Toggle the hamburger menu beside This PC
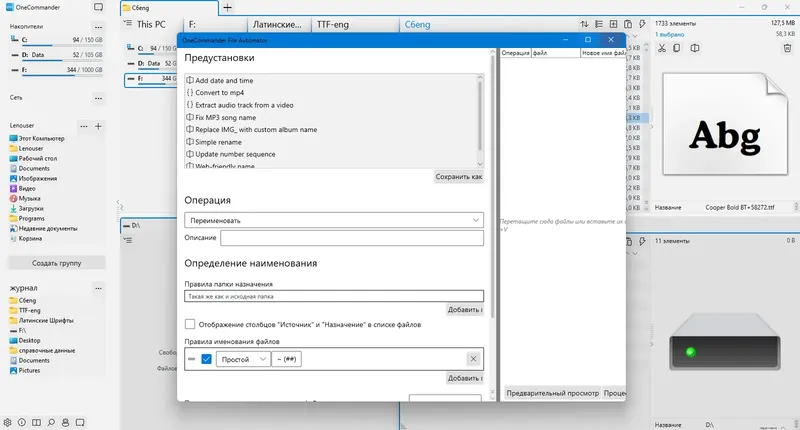This screenshot has height=430, width=800. pyautogui.click(x=128, y=23)
